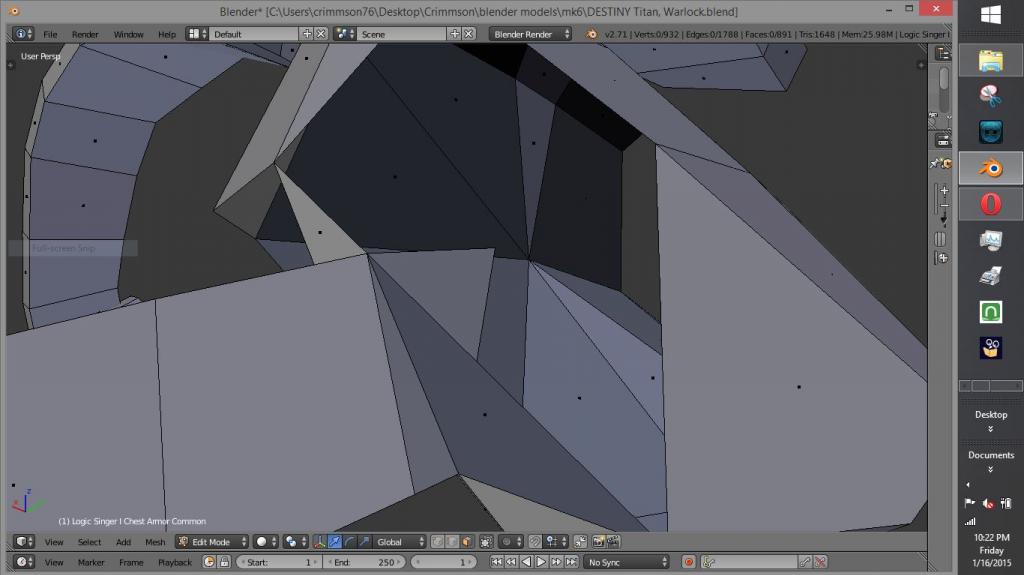
Task: Switch to face select mode
Action: click(466, 542)
